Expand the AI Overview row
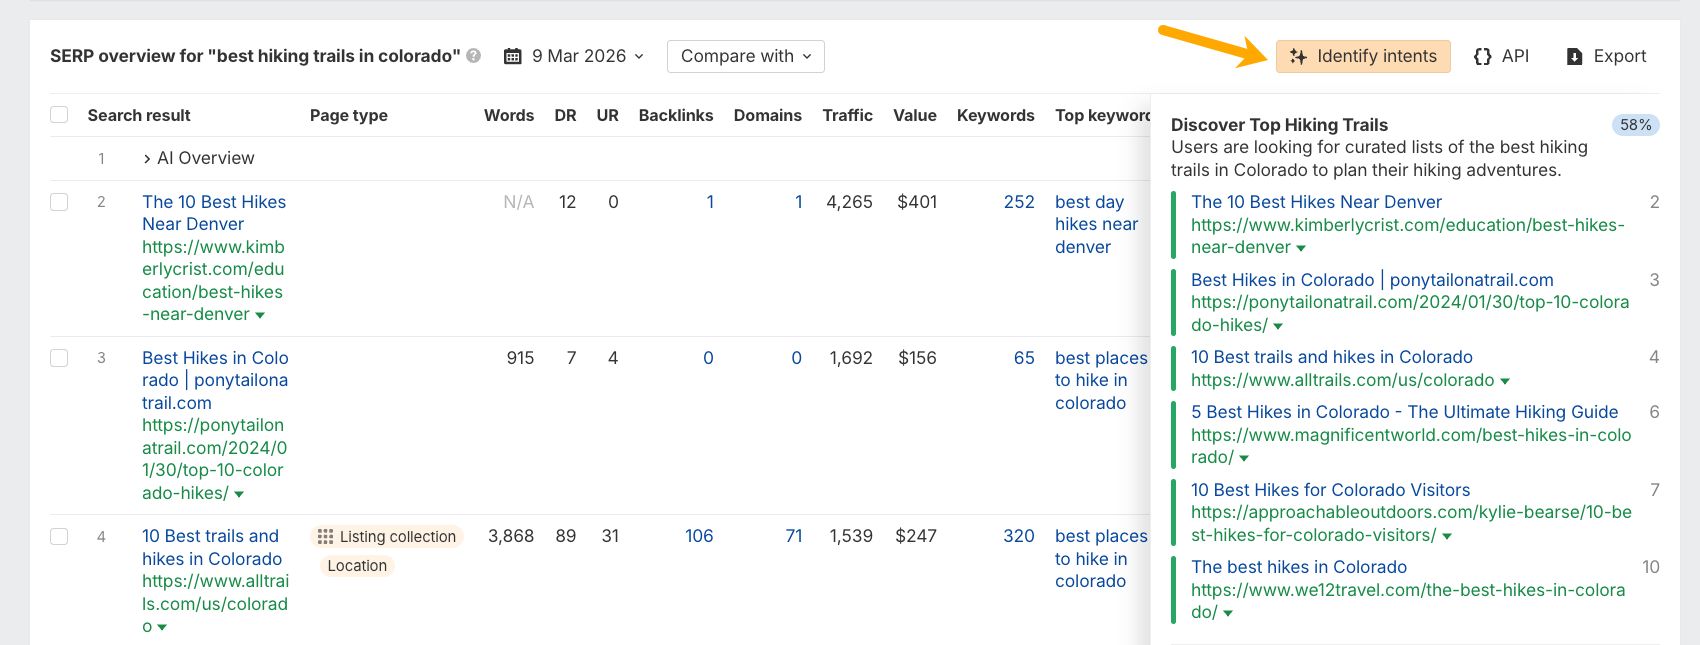This screenshot has height=645, width=1700. [147, 158]
